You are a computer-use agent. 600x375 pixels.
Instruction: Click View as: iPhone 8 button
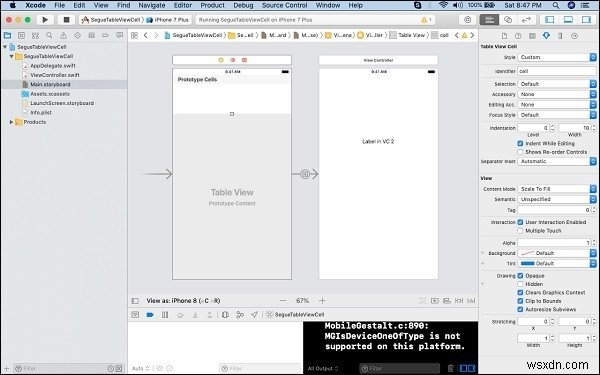point(183,301)
